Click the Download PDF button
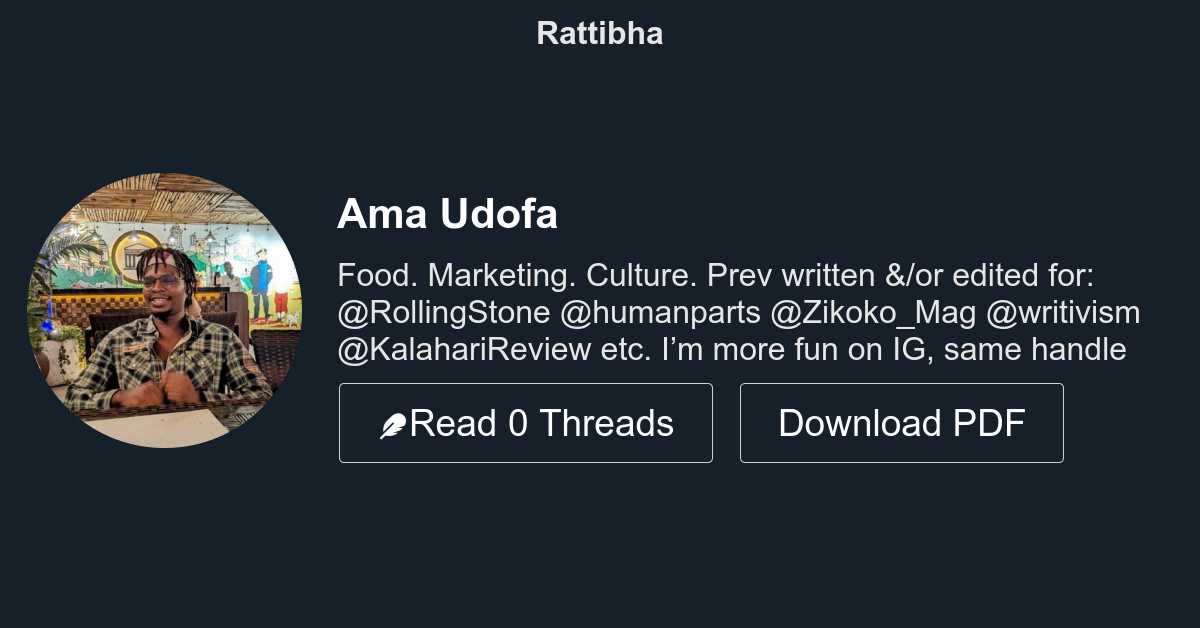 [901, 422]
